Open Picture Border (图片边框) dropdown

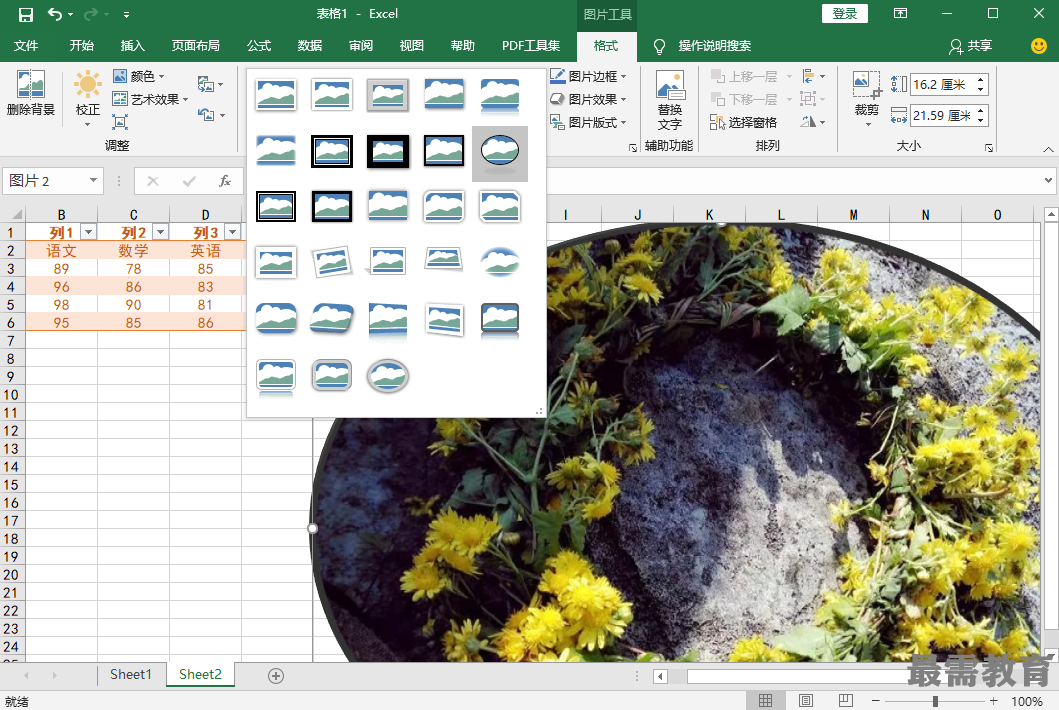[x=588, y=76]
